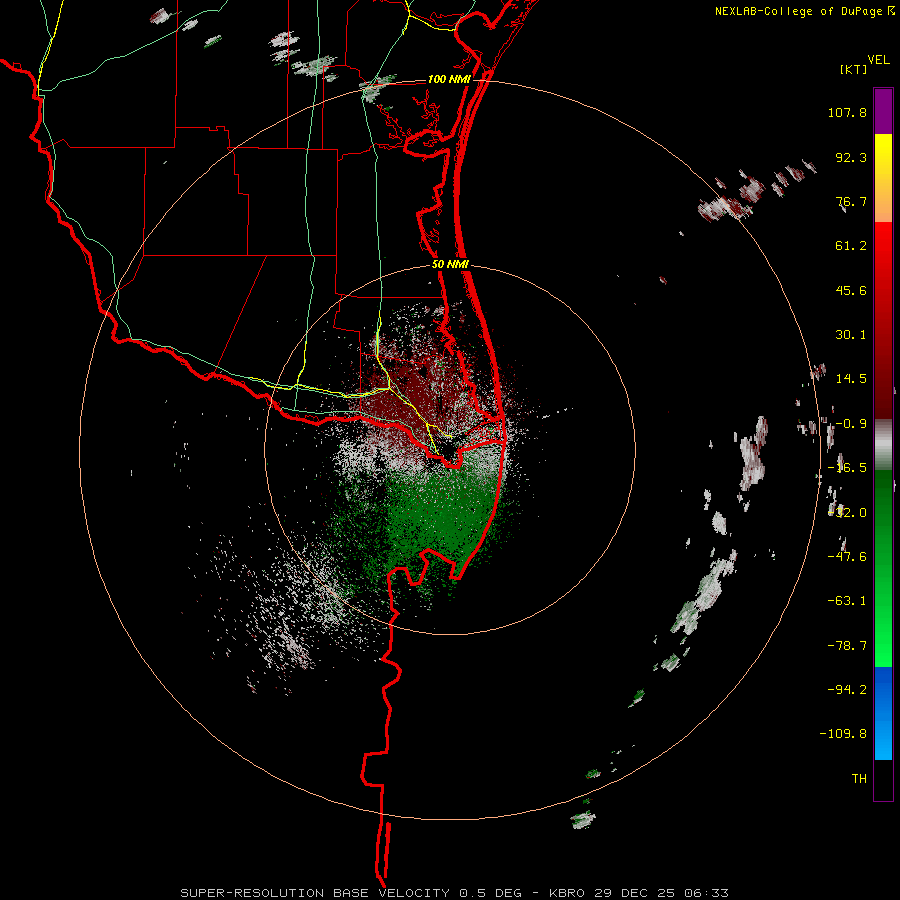900x900 pixels.
Task: Click the 100 NMI range ring label
Action: tap(449, 79)
